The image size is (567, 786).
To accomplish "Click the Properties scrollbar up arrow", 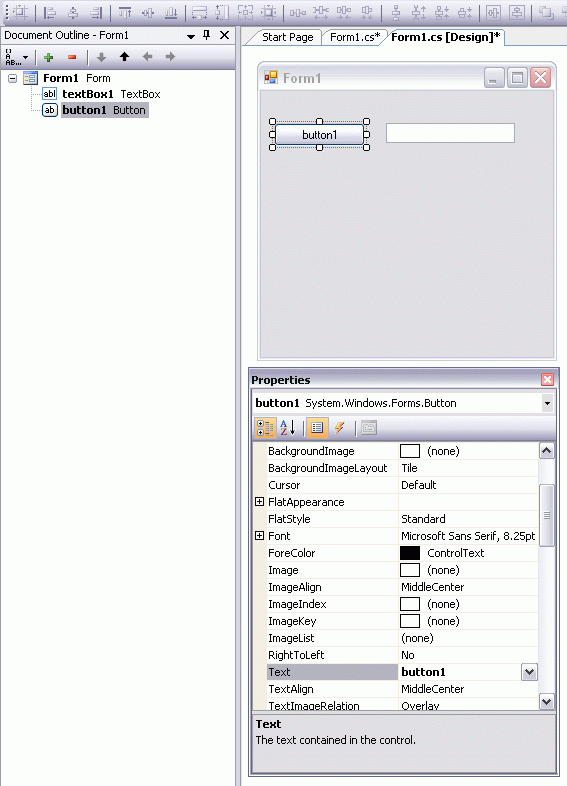I will 546,451.
